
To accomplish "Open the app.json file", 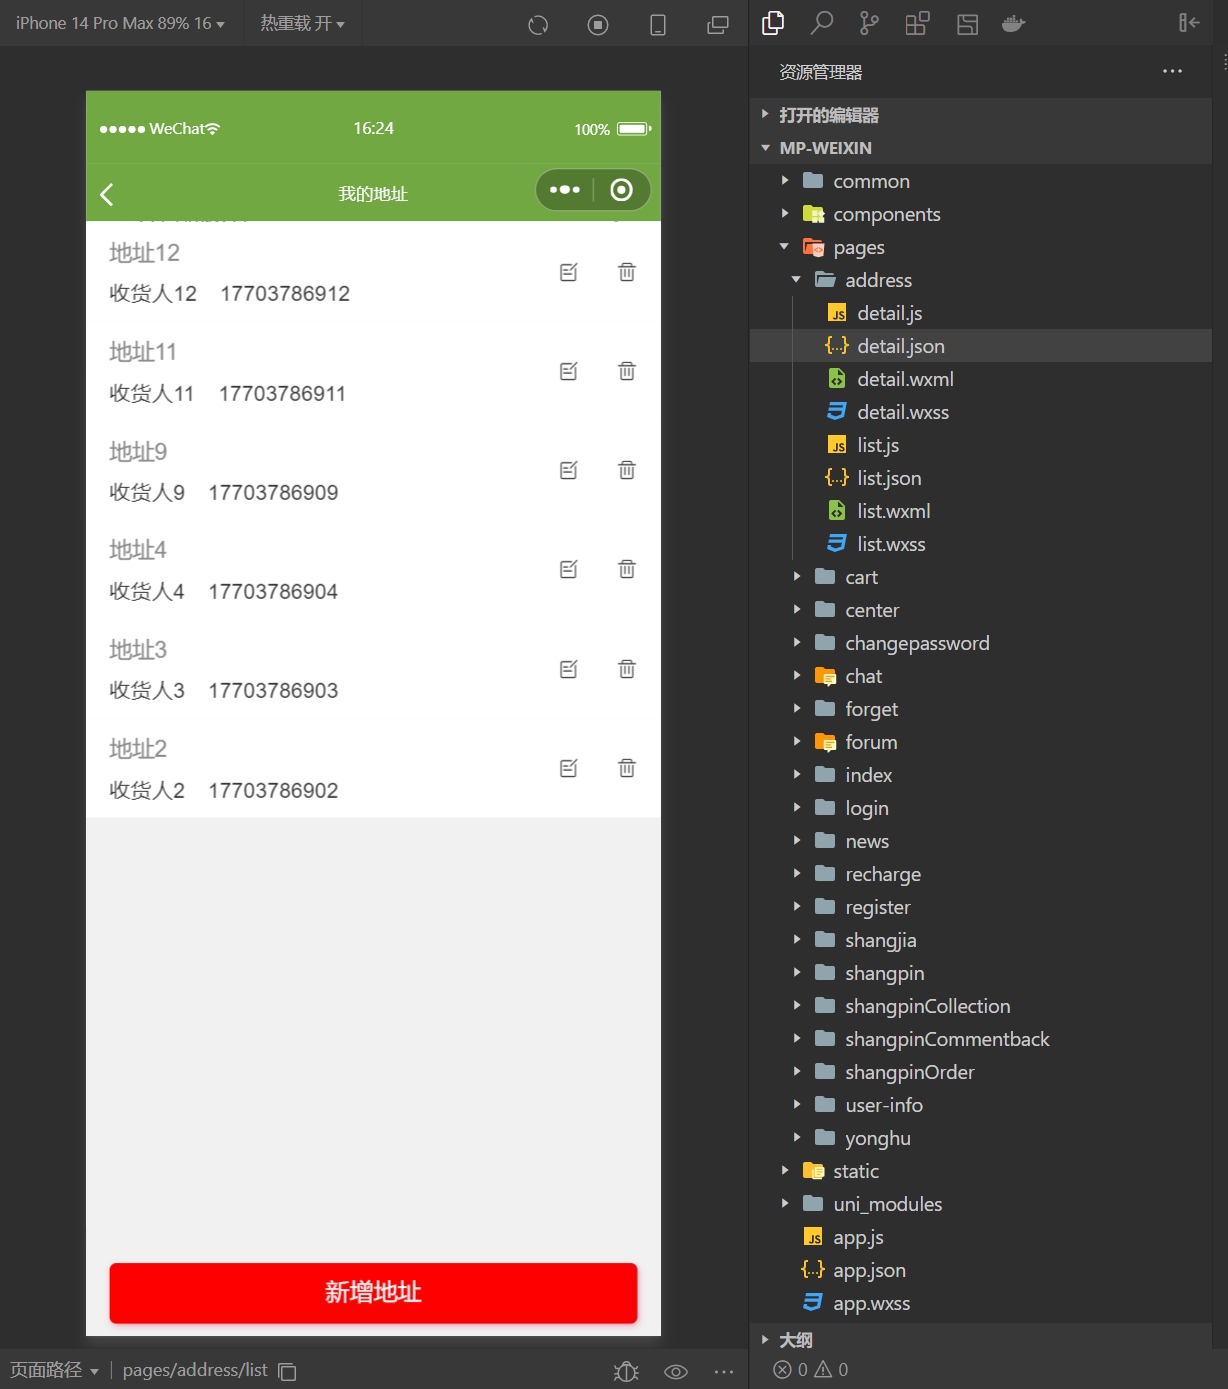I will [x=980, y=1270].
